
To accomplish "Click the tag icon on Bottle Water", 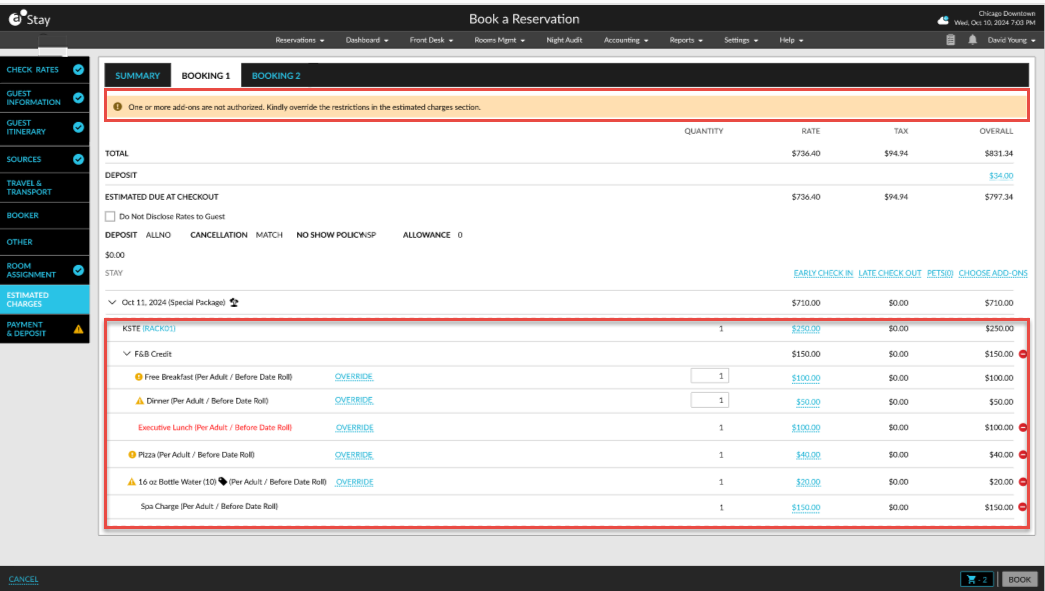I will [222, 481].
